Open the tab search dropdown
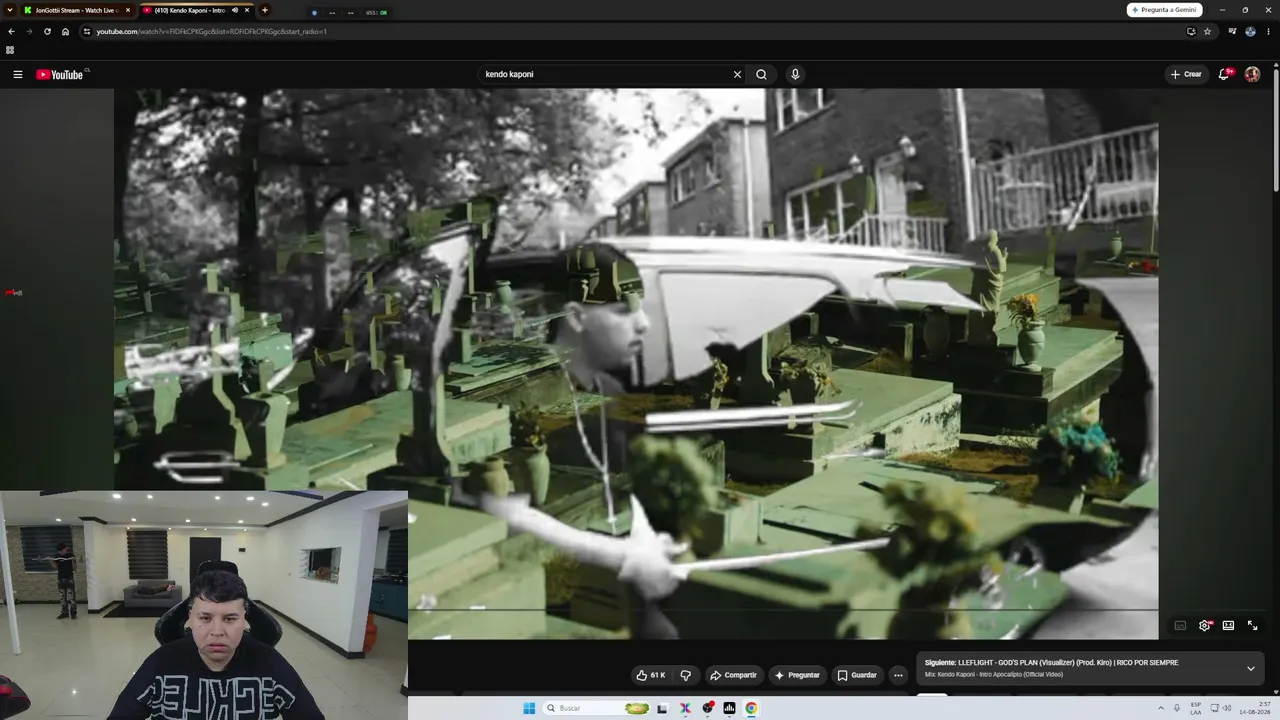 (11, 10)
